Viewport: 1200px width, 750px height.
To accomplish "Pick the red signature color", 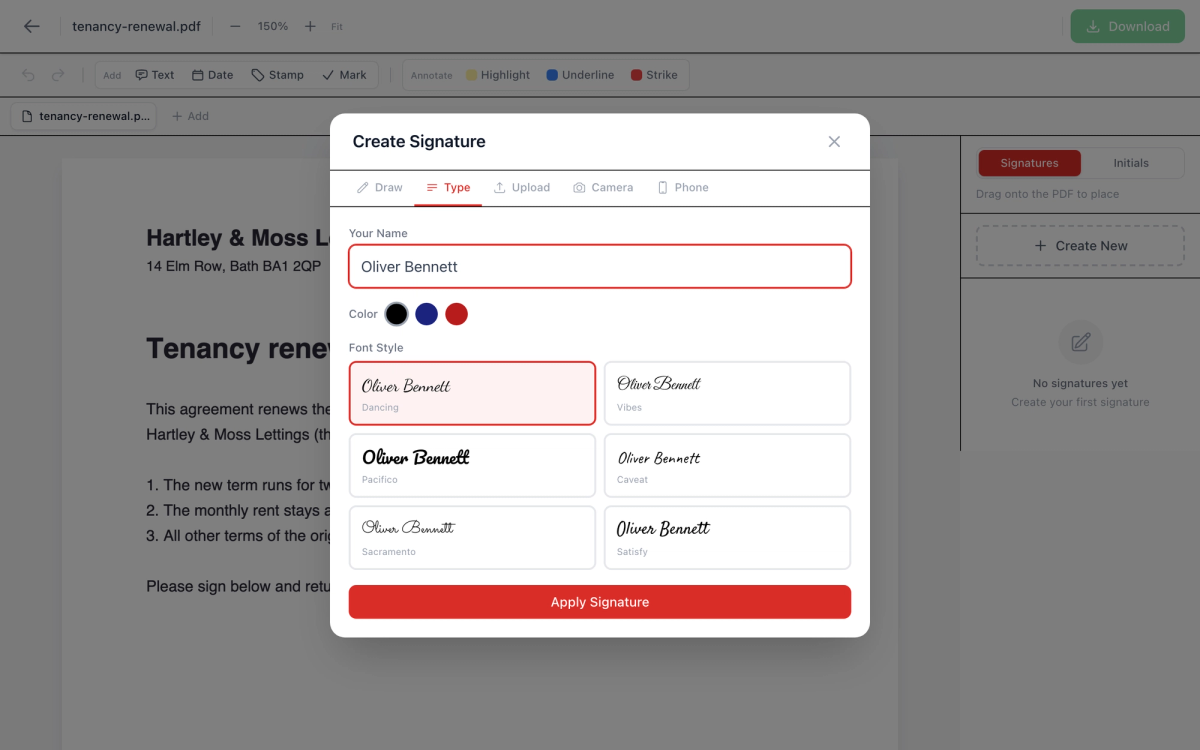I will point(457,314).
